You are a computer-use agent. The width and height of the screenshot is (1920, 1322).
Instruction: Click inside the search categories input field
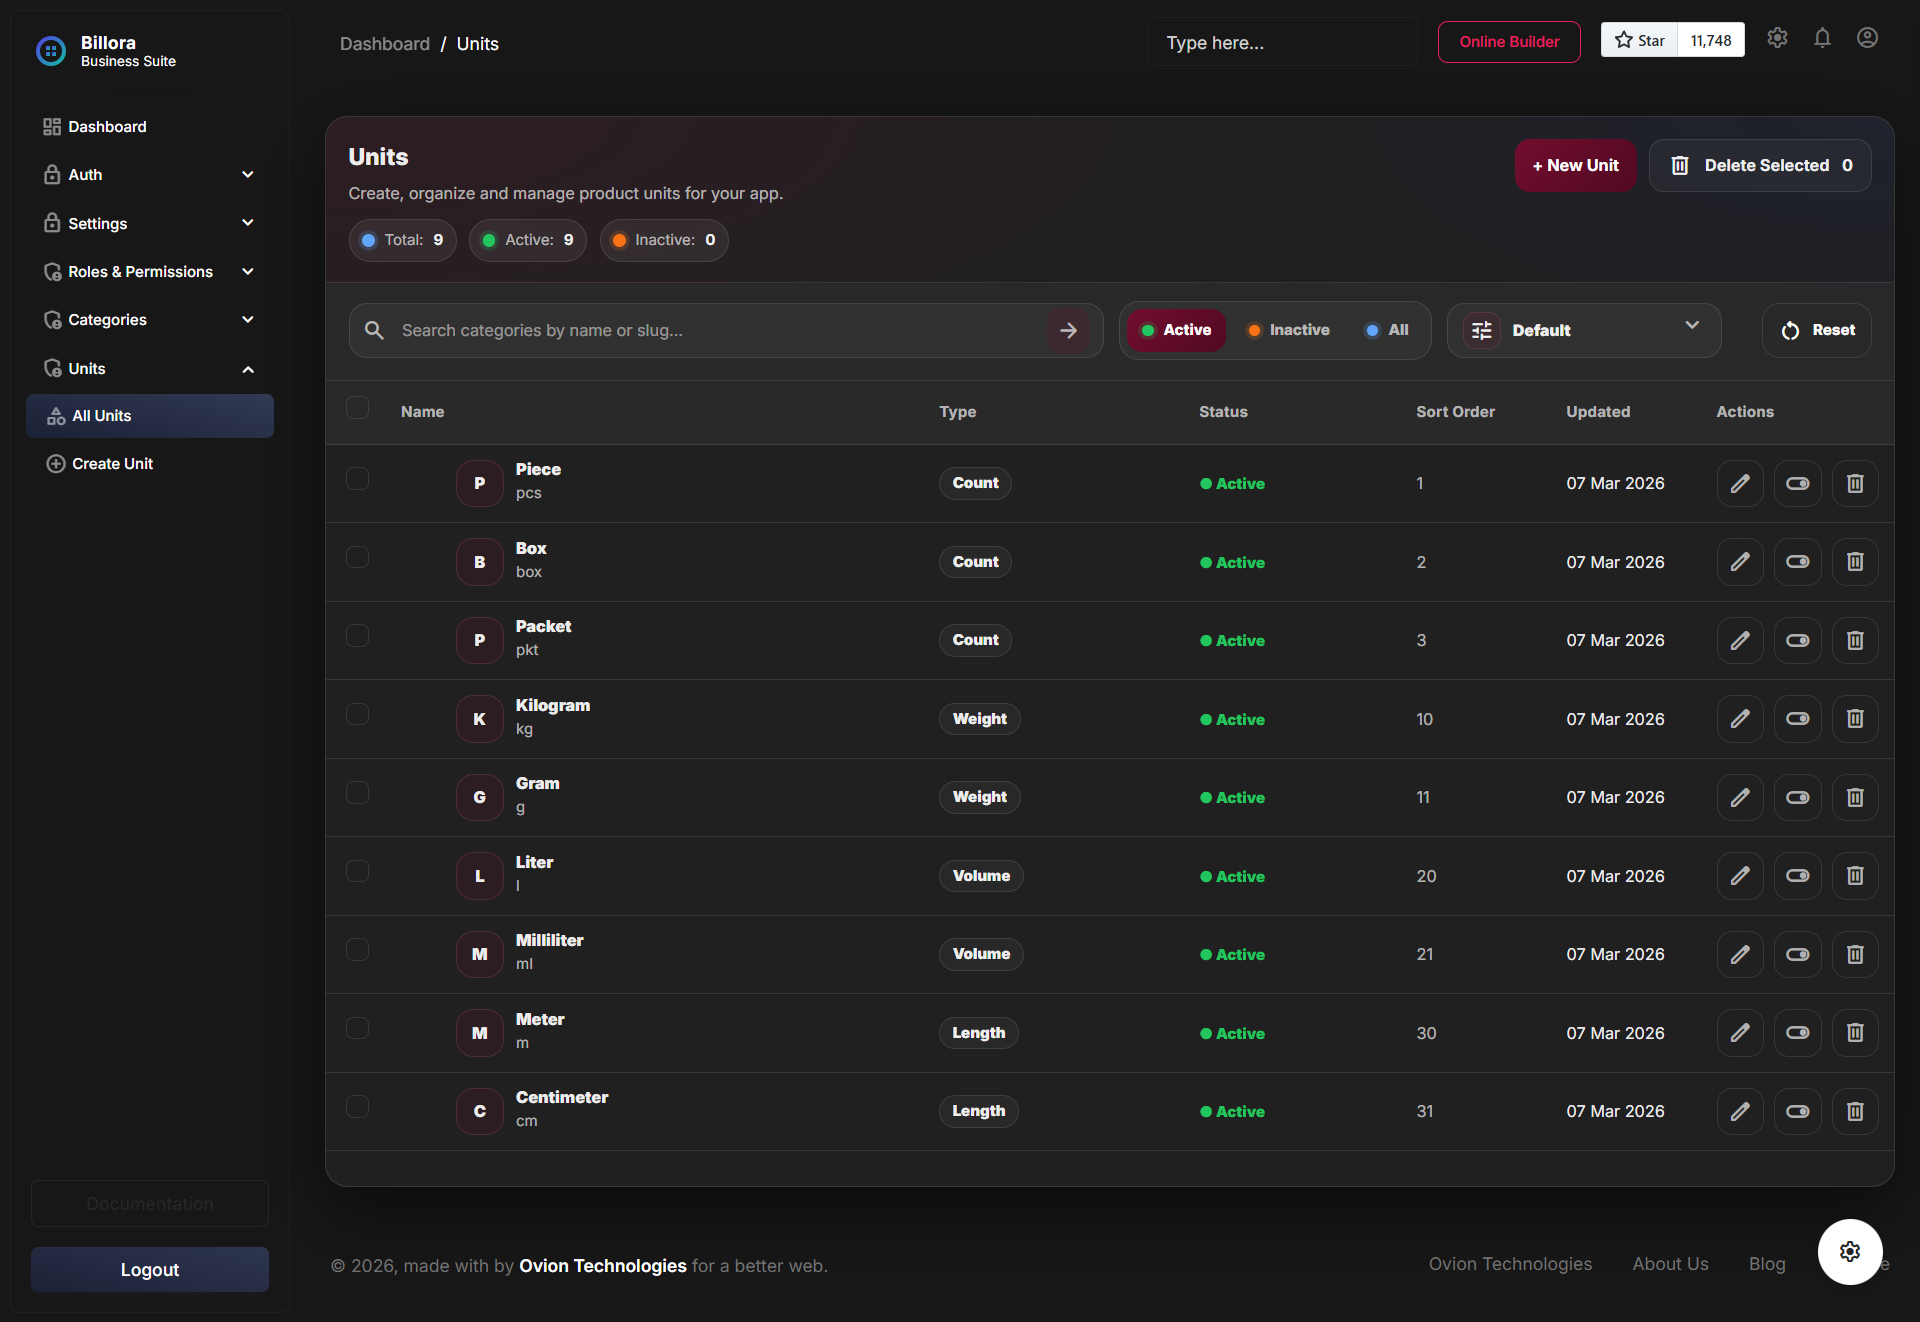point(700,330)
